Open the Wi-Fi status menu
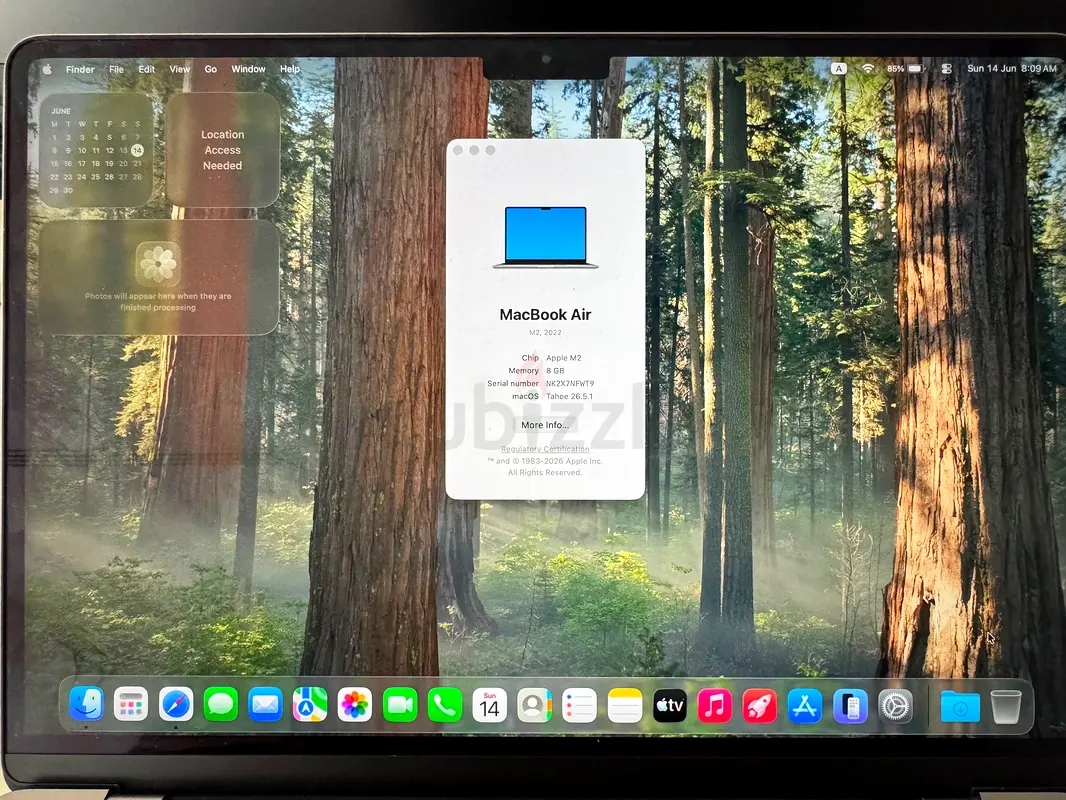1066x800 pixels. click(867, 69)
